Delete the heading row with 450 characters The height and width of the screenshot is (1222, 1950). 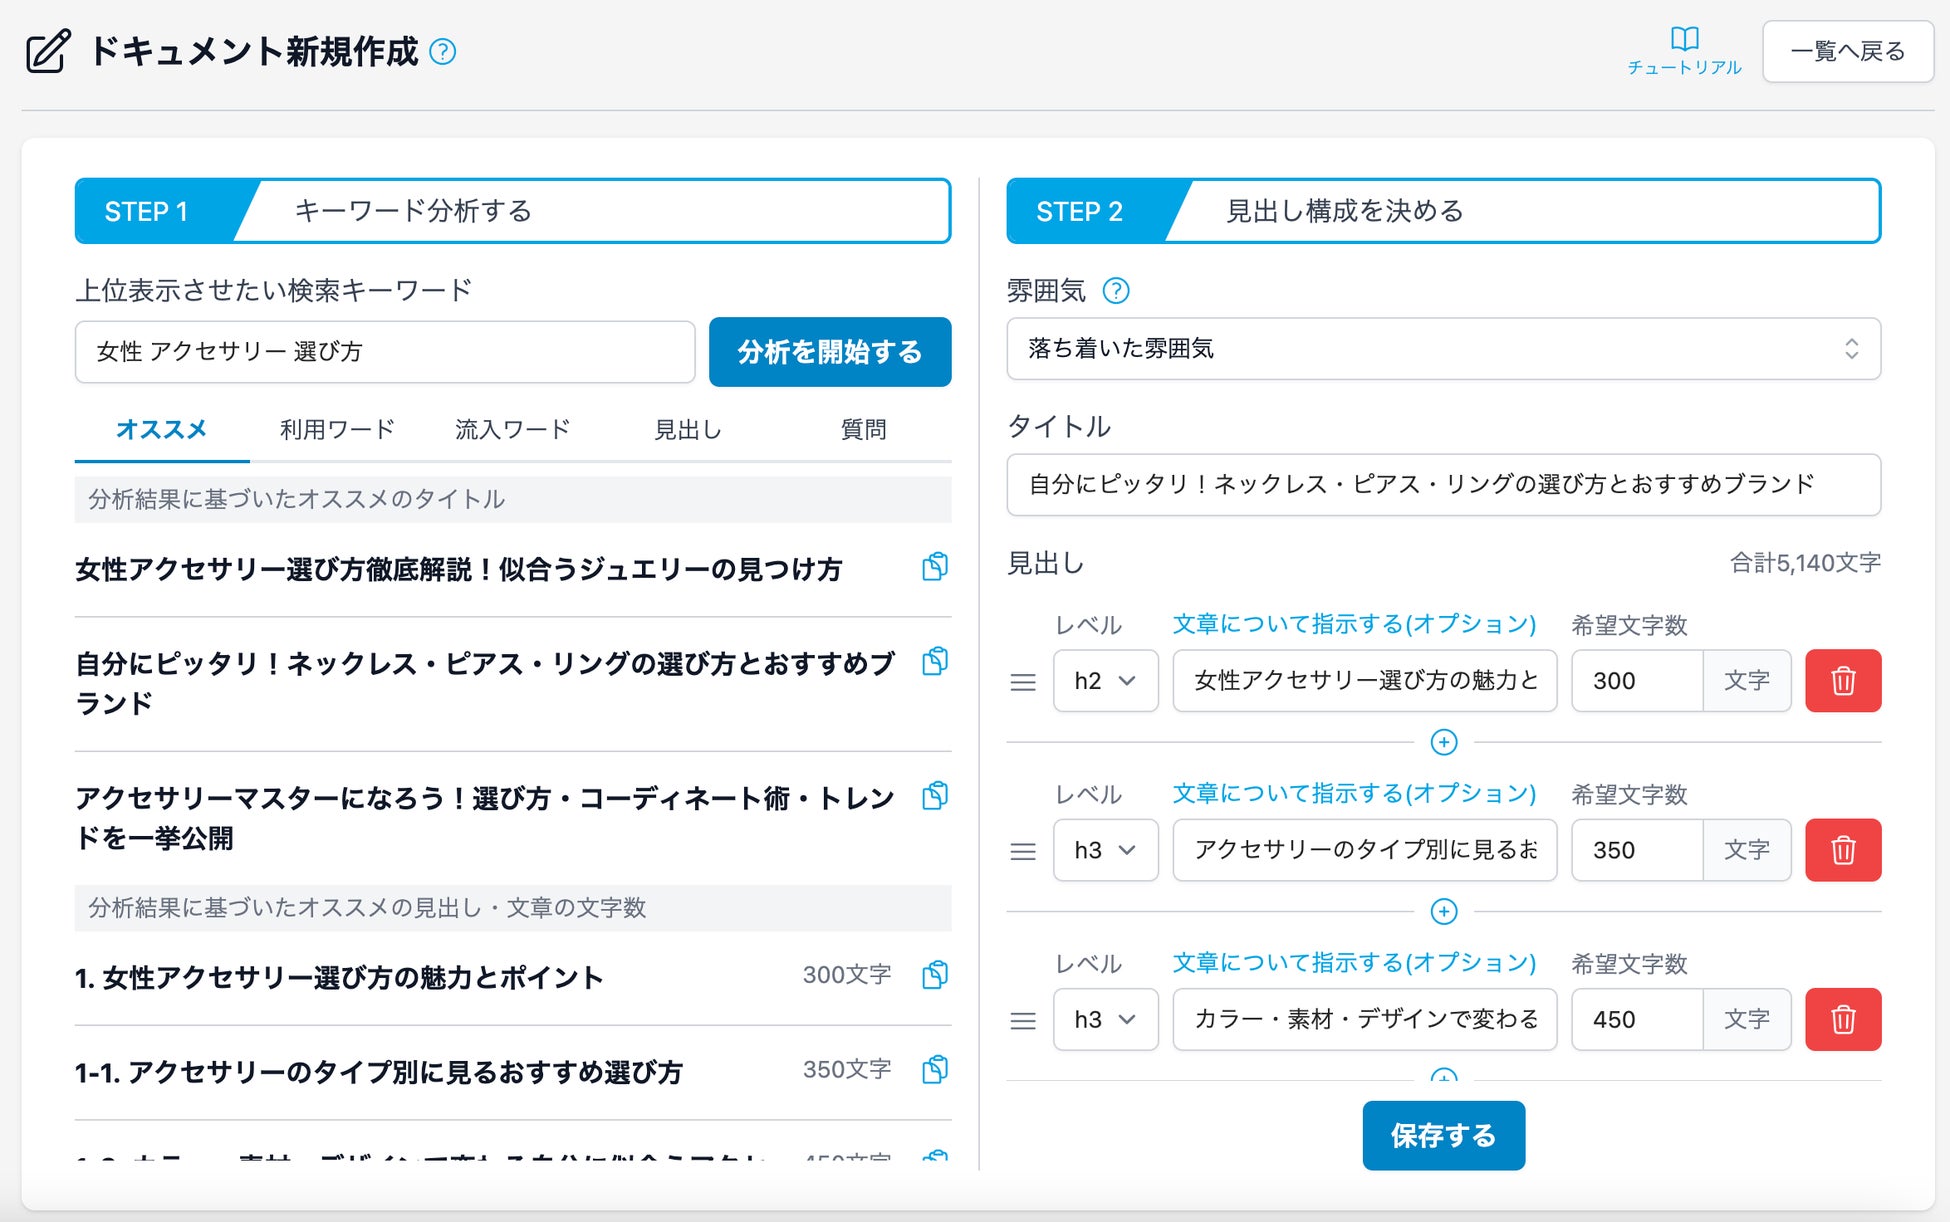(1842, 1020)
